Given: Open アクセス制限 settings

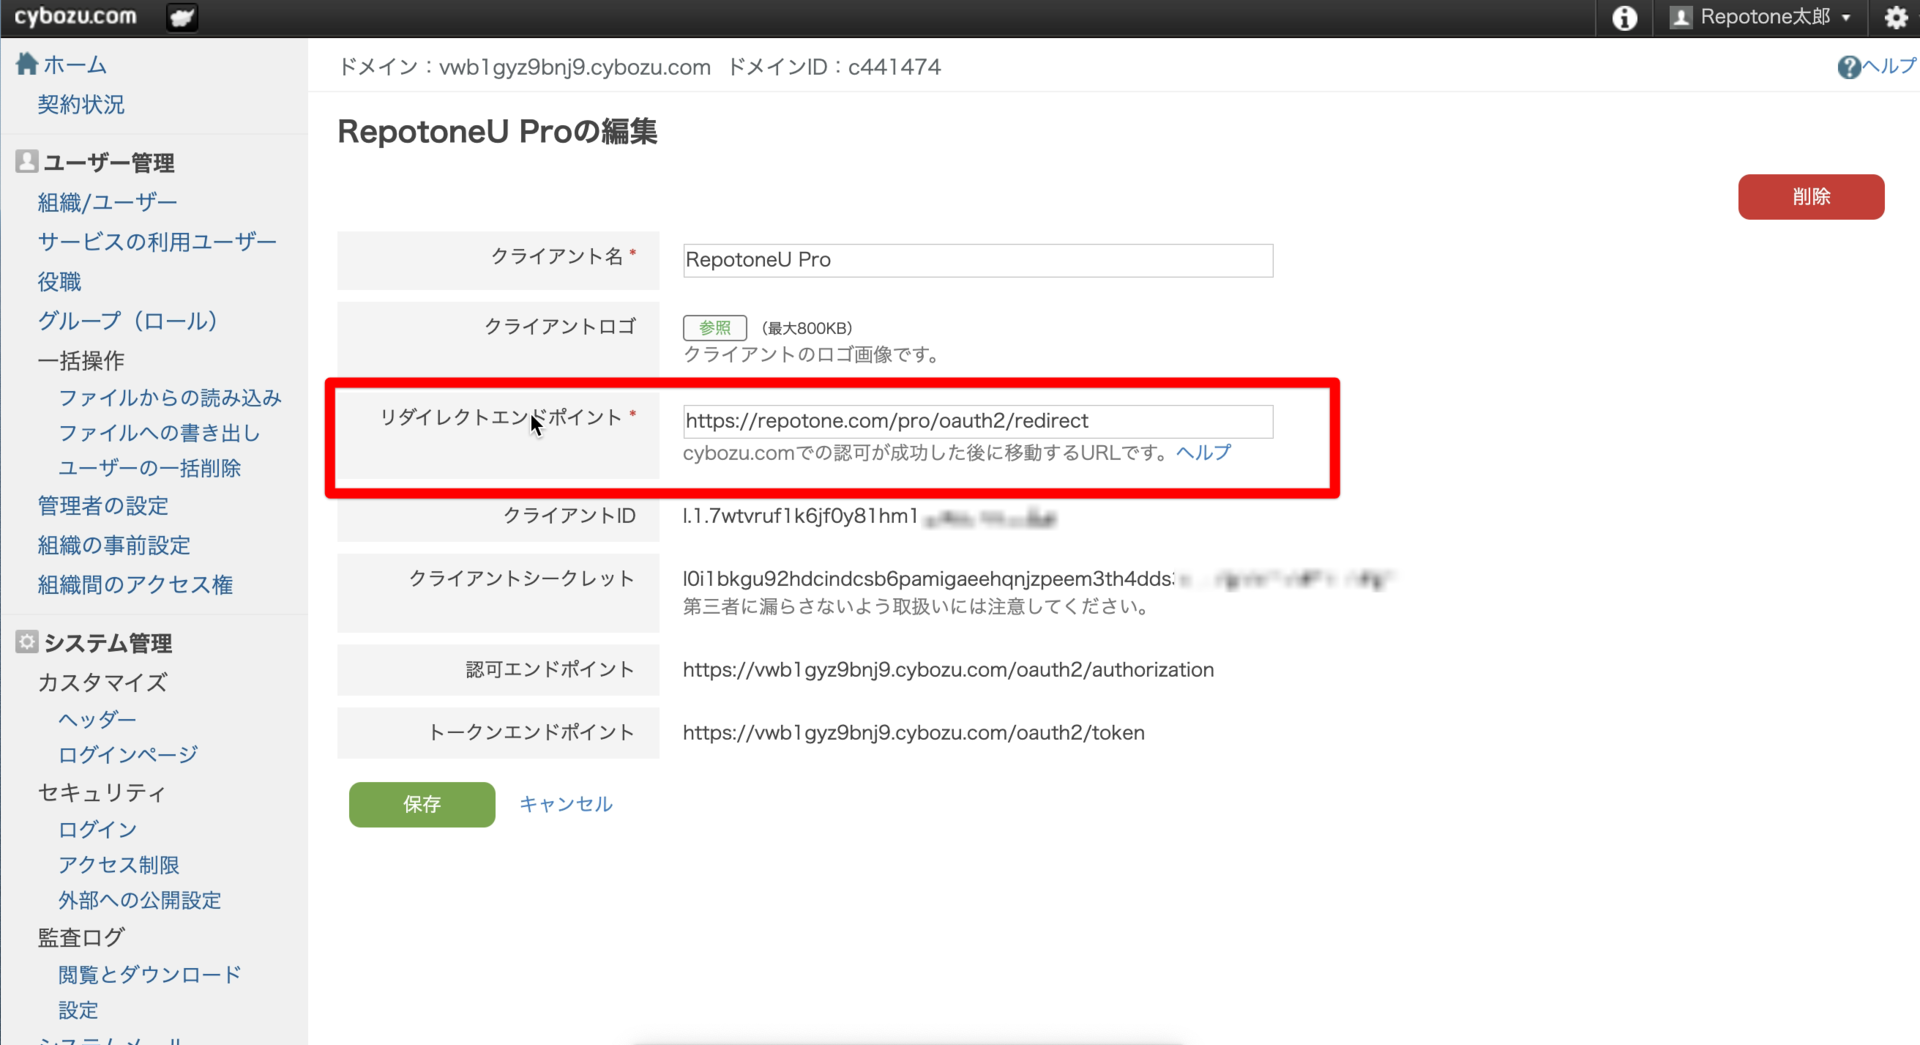Looking at the screenshot, I should 118,864.
